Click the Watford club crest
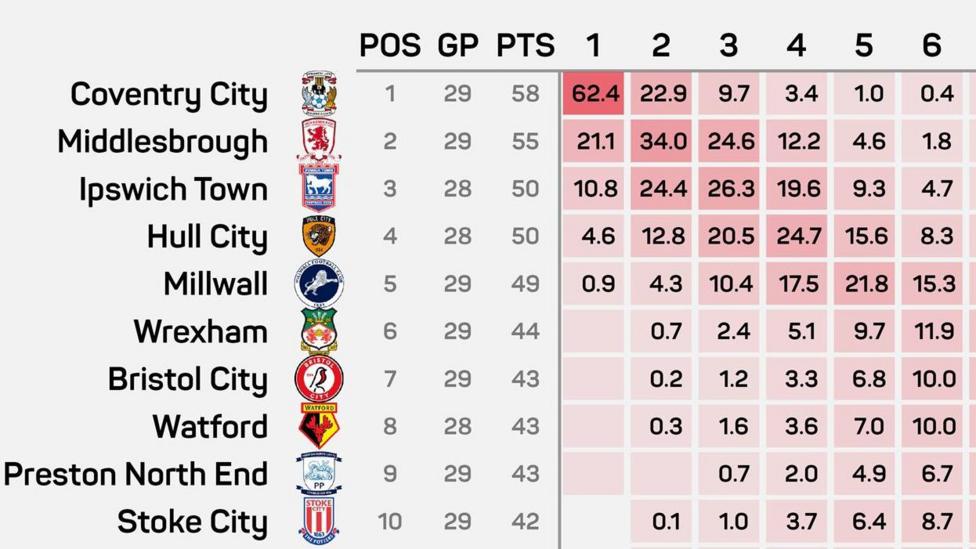The image size is (976, 549). click(x=319, y=426)
